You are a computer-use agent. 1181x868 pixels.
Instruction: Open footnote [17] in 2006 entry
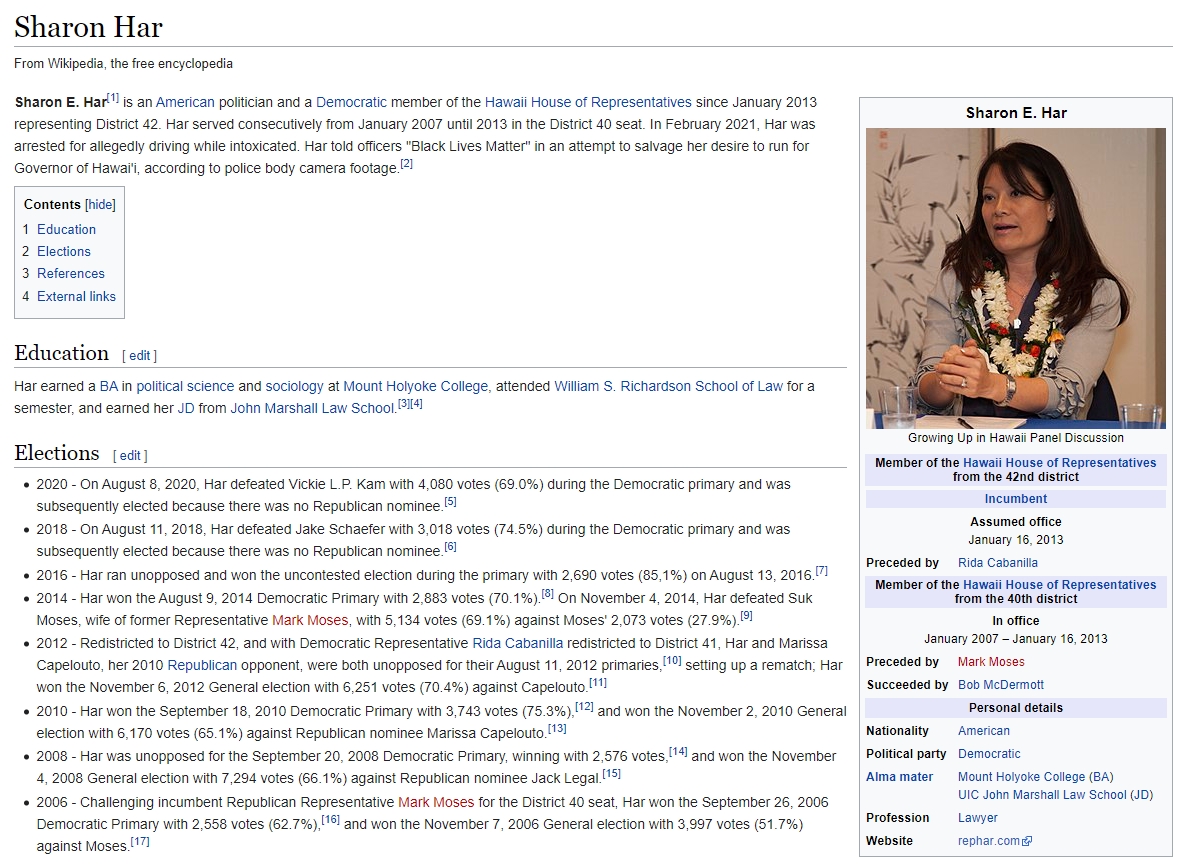[139, 841]
